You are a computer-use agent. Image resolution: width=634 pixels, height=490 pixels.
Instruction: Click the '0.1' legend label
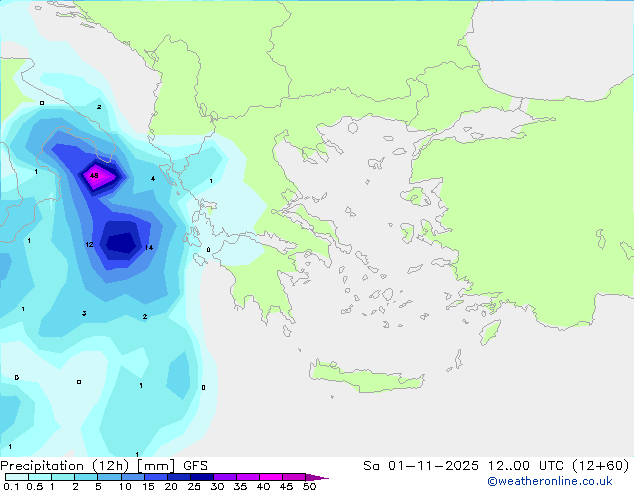pyautogui.click(x=11, y=486)
